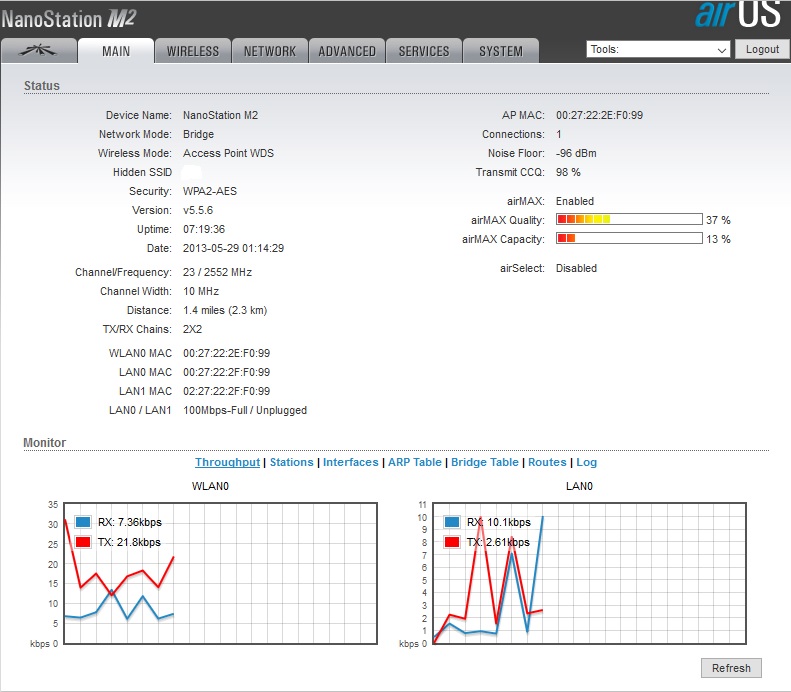791x692 pixels.
Task: Click blue RX legend swatch in WLAN0 chart
Action: [x=84, y=522]
